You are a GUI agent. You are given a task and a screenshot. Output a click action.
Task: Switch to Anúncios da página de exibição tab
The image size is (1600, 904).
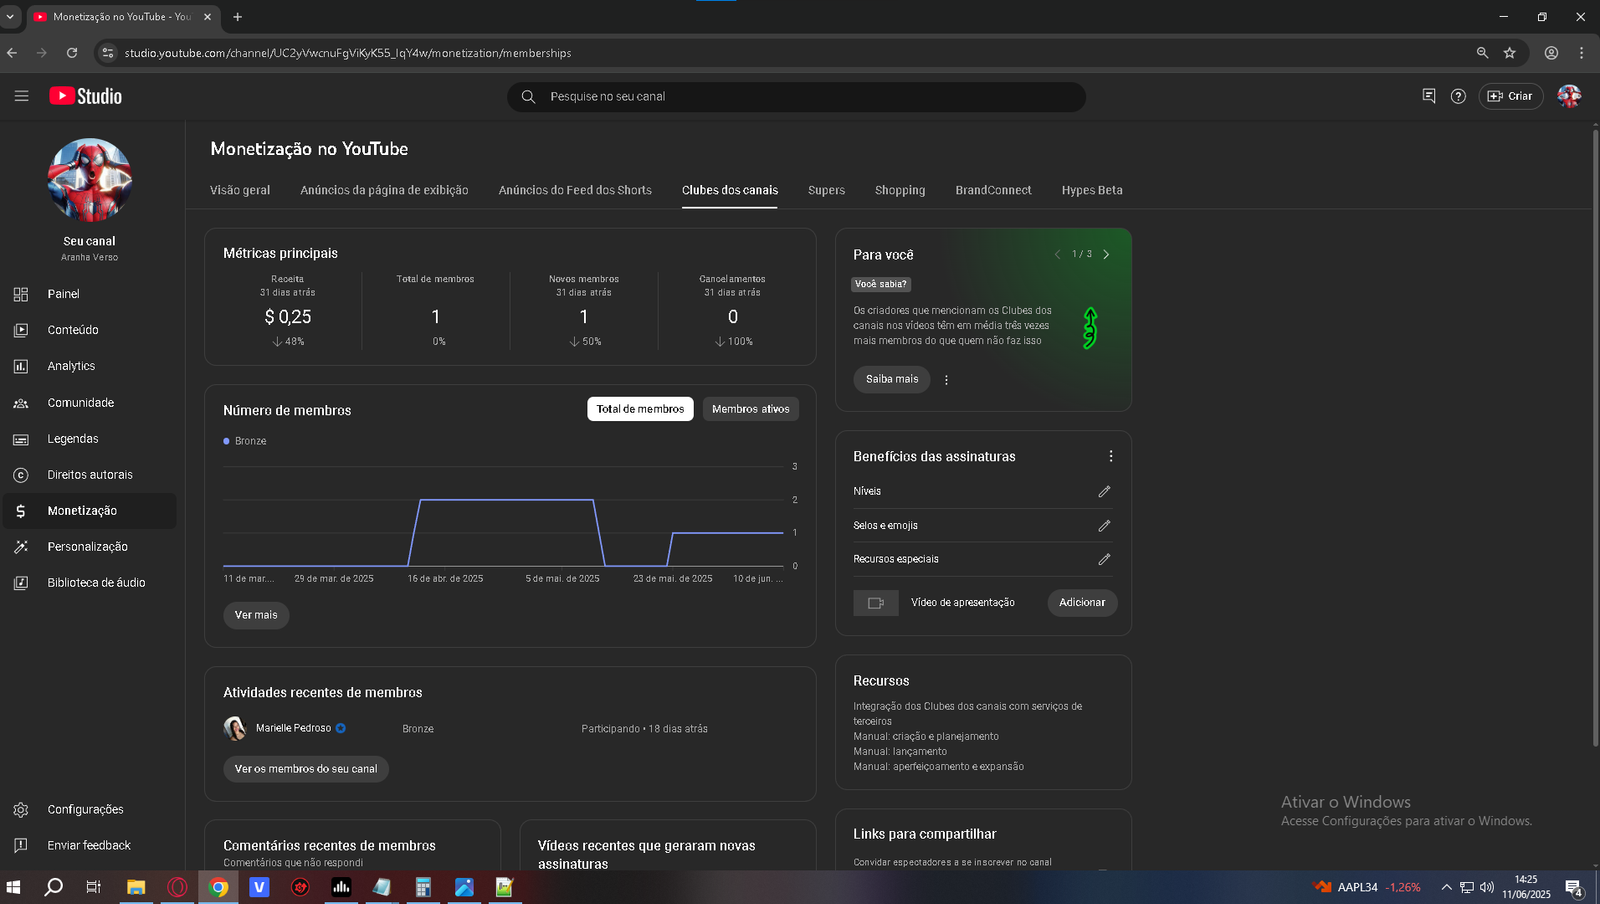coord(384,190)
